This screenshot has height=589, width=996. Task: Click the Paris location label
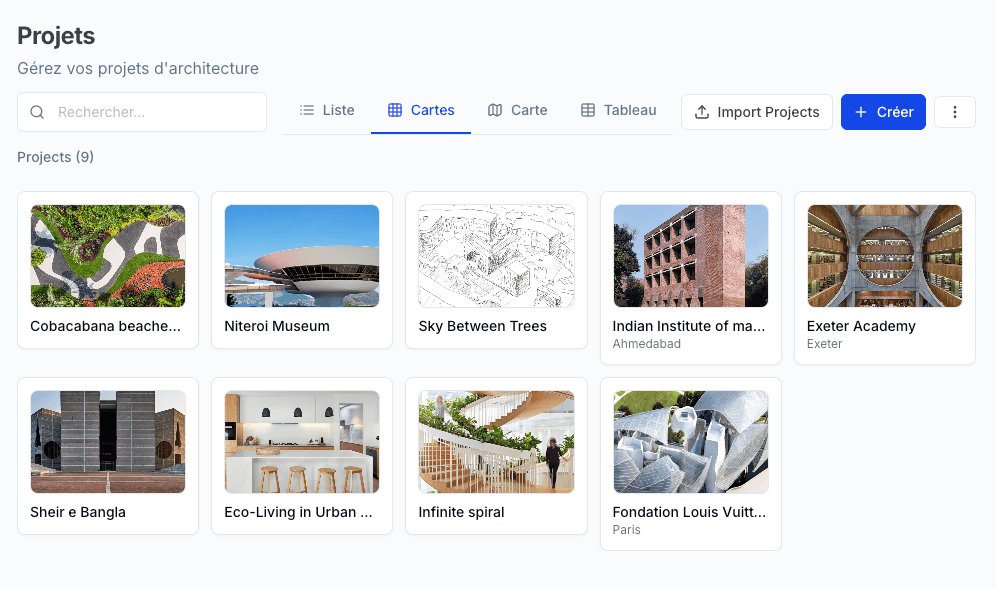(626, 530)
